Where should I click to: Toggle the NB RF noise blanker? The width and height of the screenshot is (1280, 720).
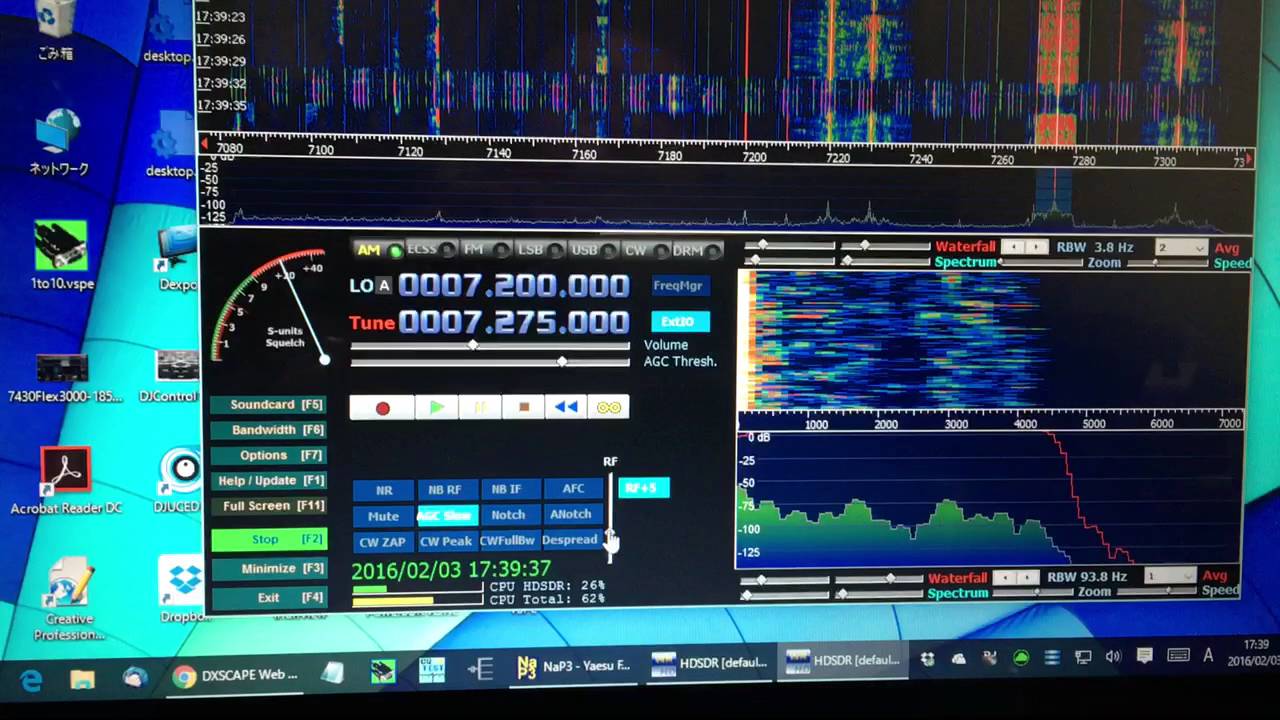tap(445, 490)
